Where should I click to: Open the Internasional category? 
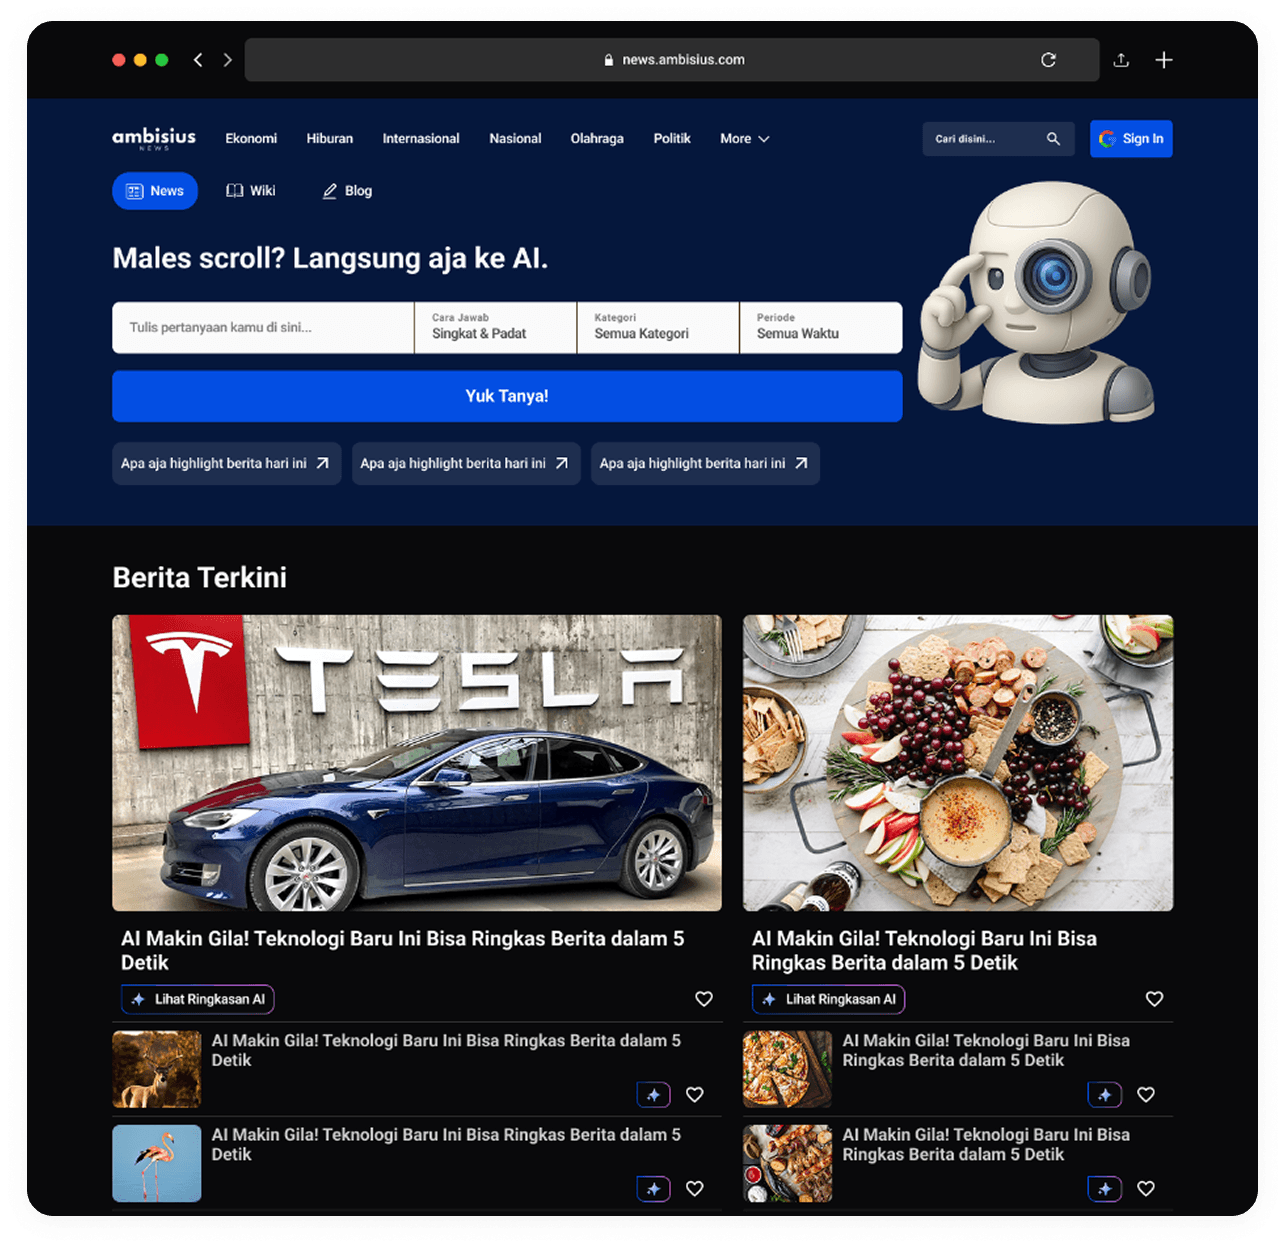tap(421, 139)
